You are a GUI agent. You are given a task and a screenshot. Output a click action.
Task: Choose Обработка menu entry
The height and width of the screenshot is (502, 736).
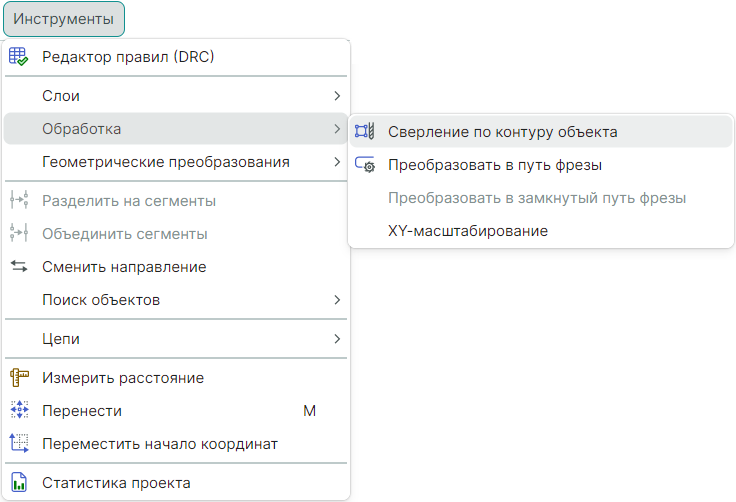[82, 129]
